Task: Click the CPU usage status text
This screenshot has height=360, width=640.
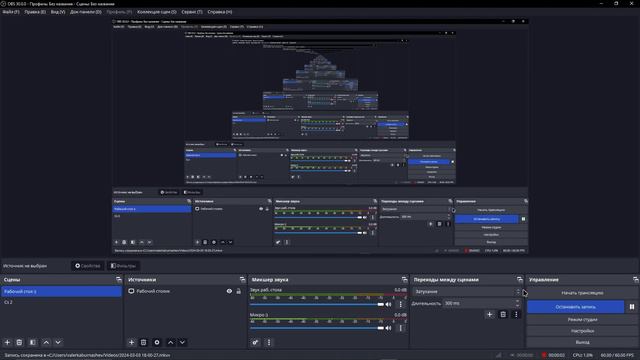Action: 582,355
